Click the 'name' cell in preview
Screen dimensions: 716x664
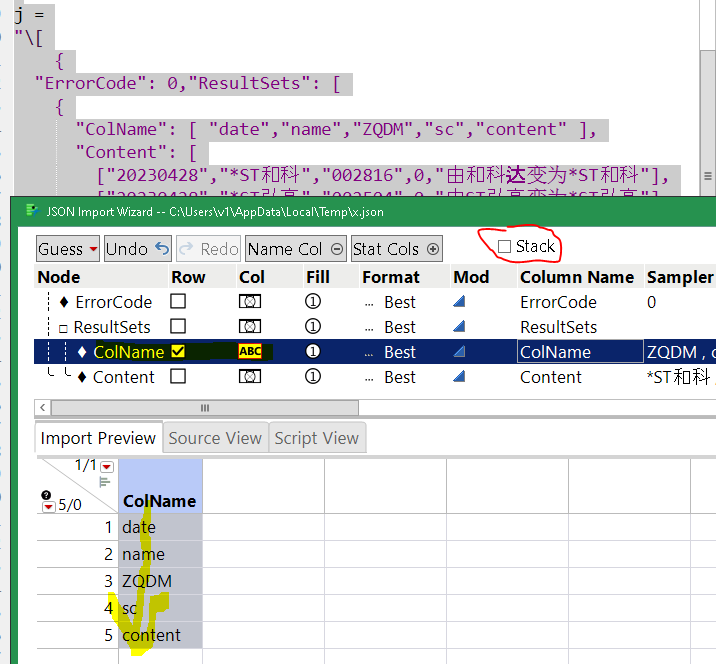[160, 554]
